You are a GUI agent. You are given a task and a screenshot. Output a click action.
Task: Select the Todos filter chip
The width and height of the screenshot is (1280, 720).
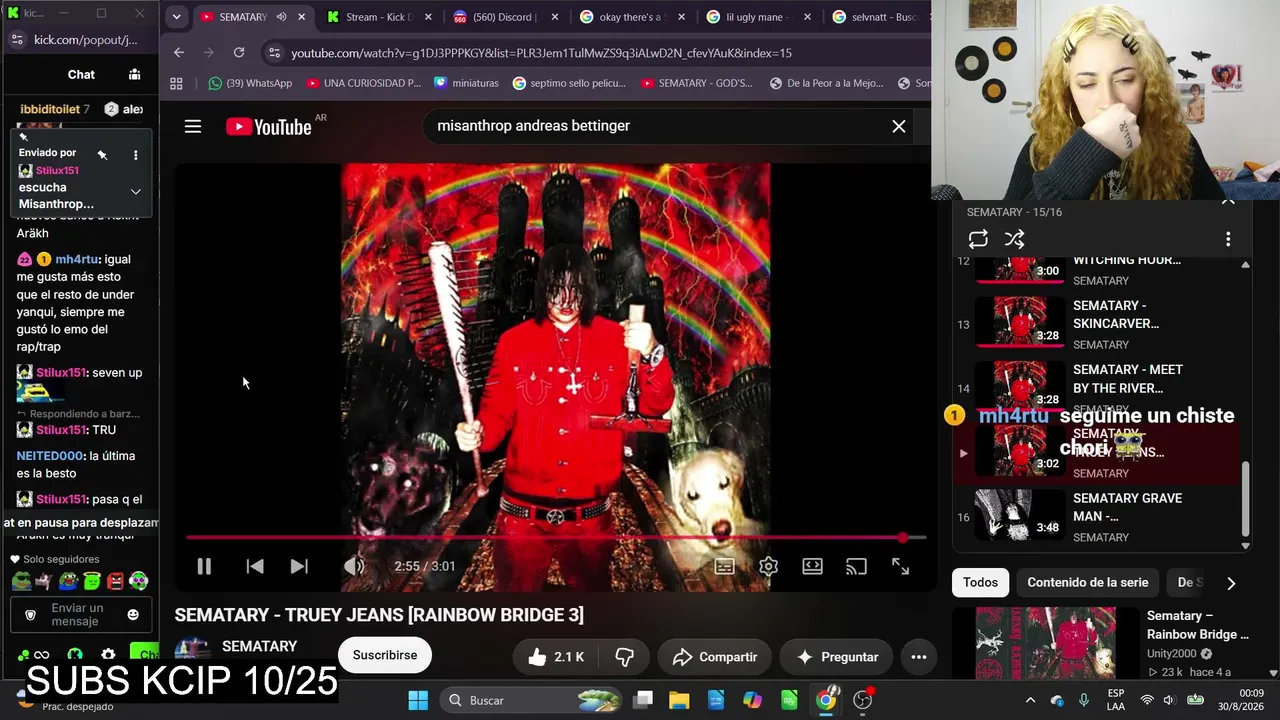click(980, 582)
